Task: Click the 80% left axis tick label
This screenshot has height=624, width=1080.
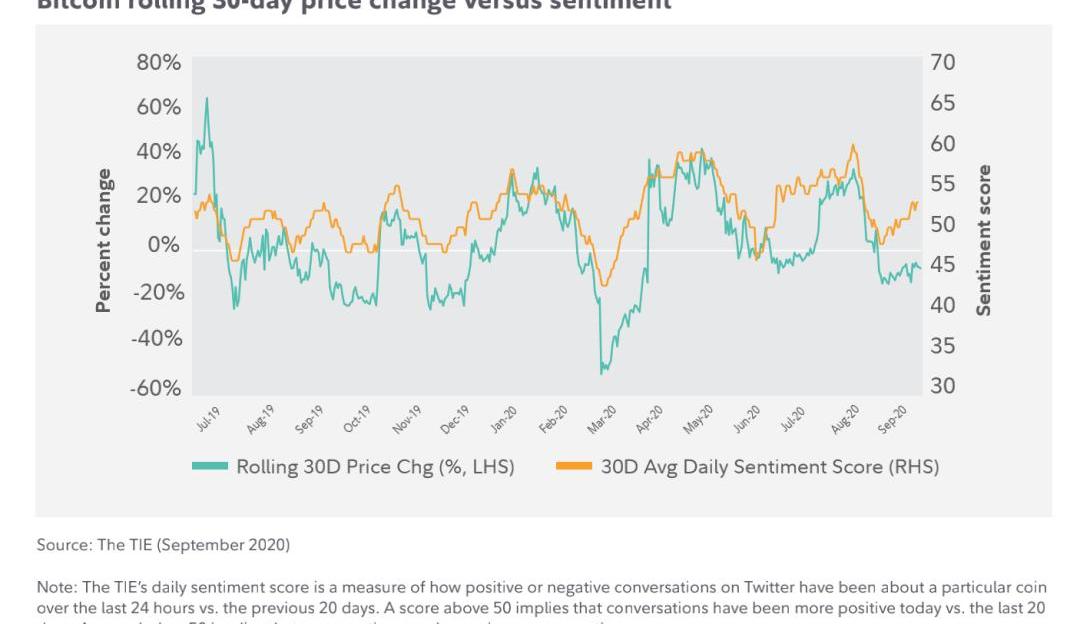Action: click(x=158, y=63)
